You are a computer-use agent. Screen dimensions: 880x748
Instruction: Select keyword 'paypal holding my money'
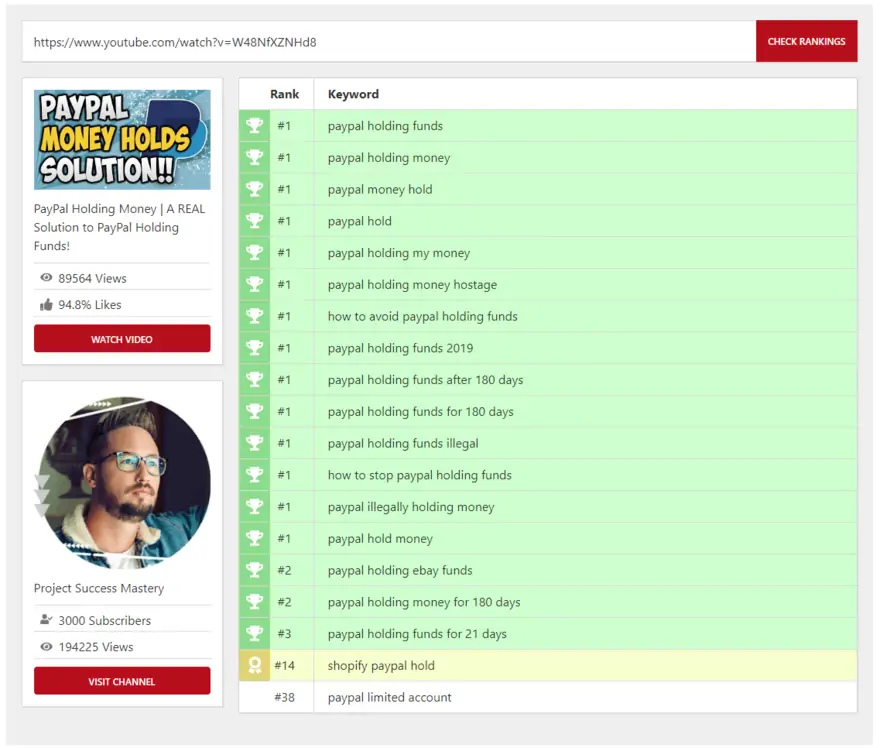[399, 253]
